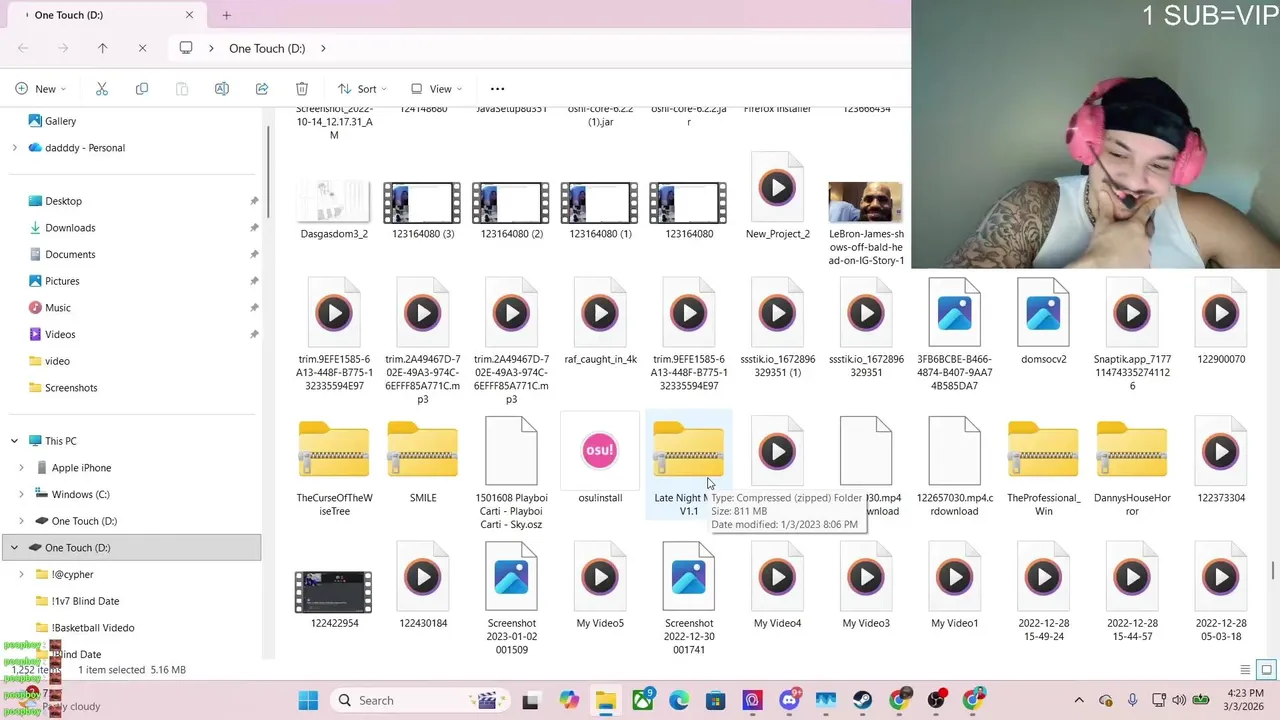Screen dimensions: 1280x720
Task: Open new File Explorer tab with plus
Action: coord(226,15)
